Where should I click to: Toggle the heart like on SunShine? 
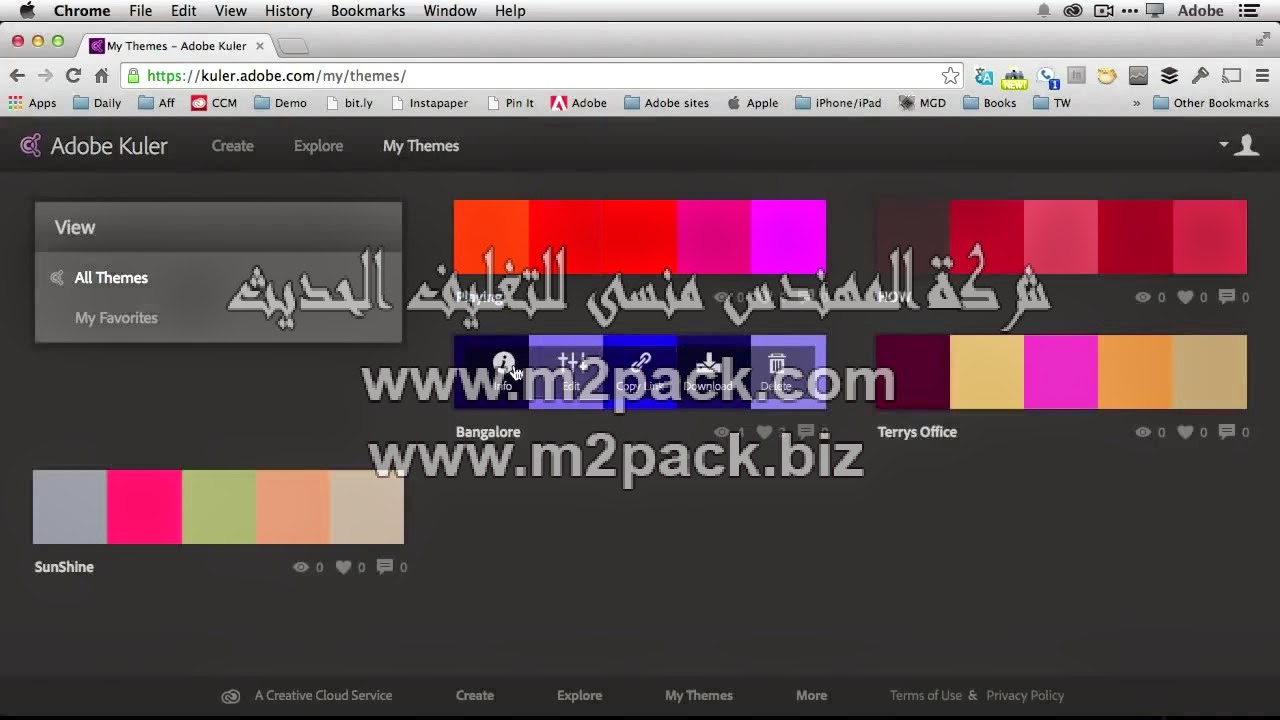point(343,567)
